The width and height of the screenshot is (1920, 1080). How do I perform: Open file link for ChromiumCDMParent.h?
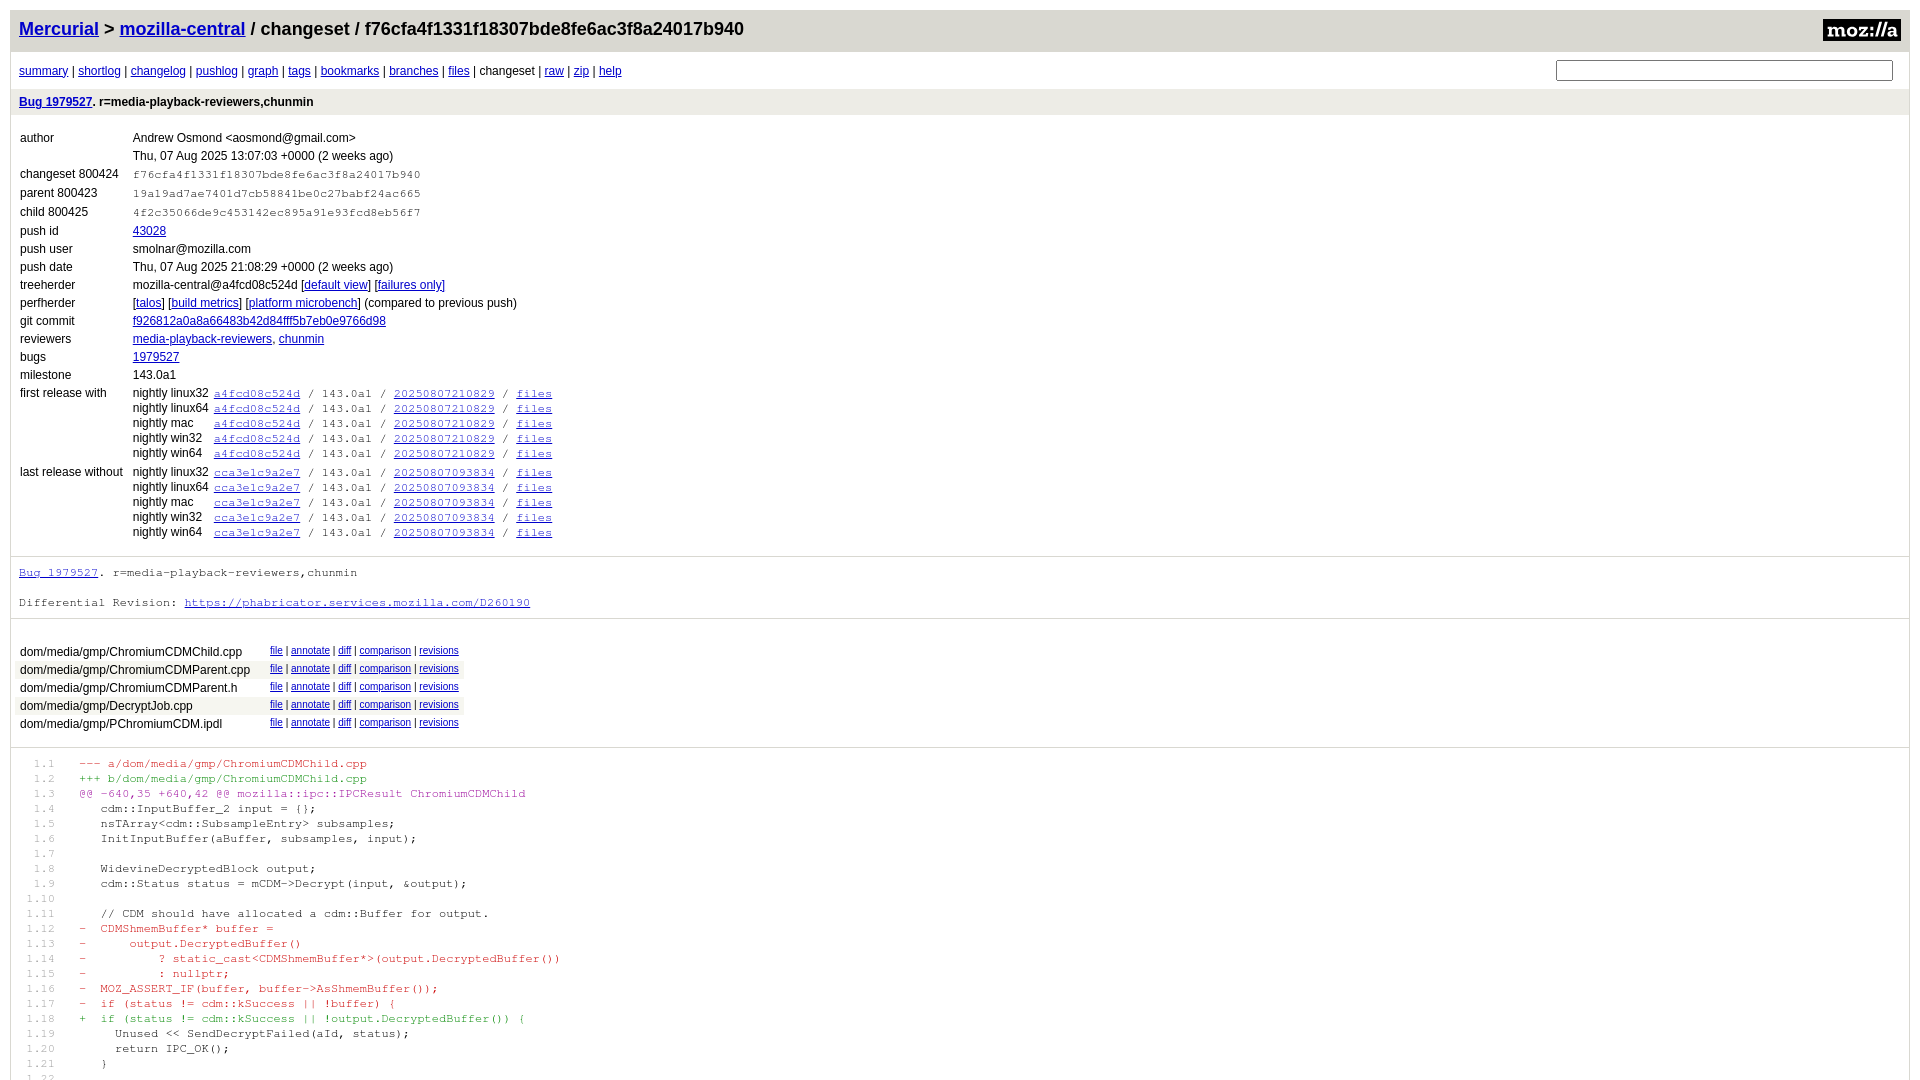(276, 687)
